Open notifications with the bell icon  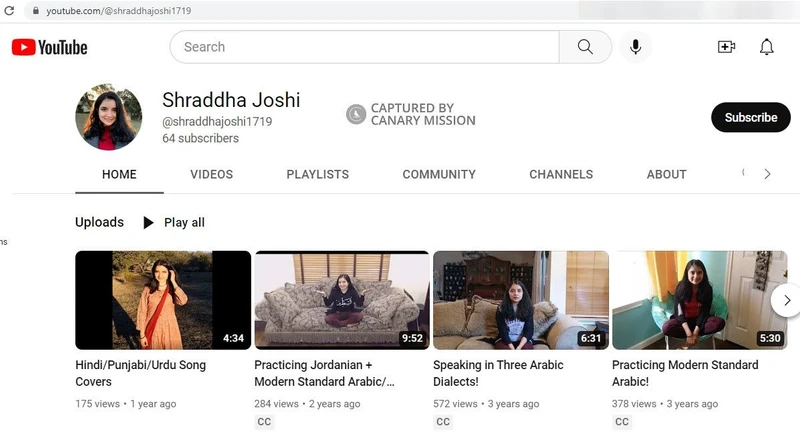point(766,47)
